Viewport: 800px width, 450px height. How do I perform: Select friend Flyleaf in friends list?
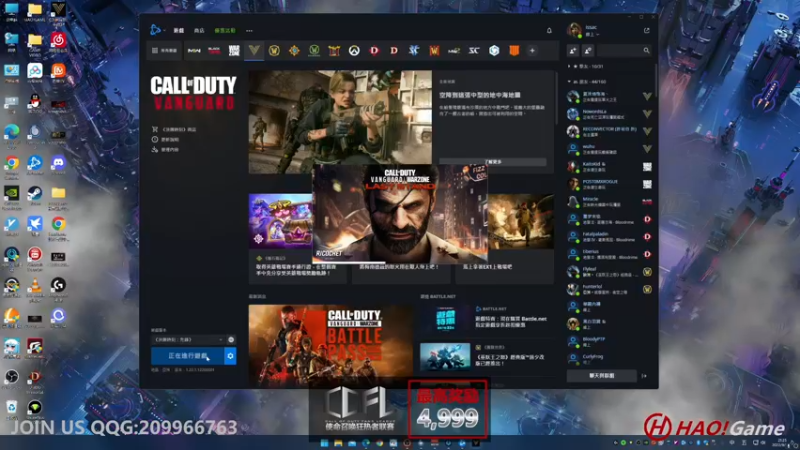pyautogui.click(x=610, y=272)
